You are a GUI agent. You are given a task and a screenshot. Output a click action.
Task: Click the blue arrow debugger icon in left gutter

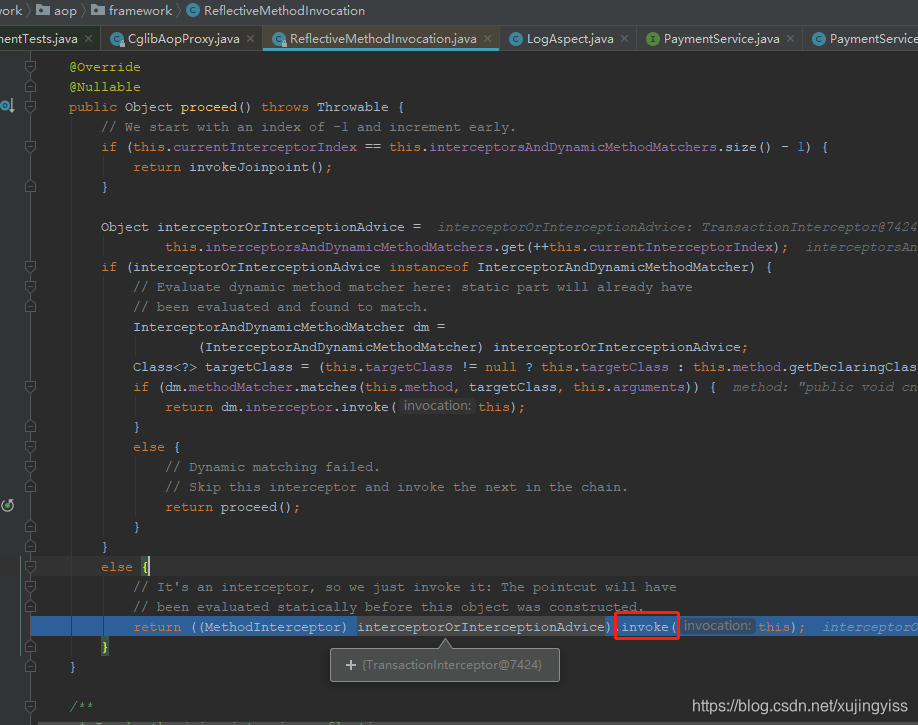[x=7, y=104]
